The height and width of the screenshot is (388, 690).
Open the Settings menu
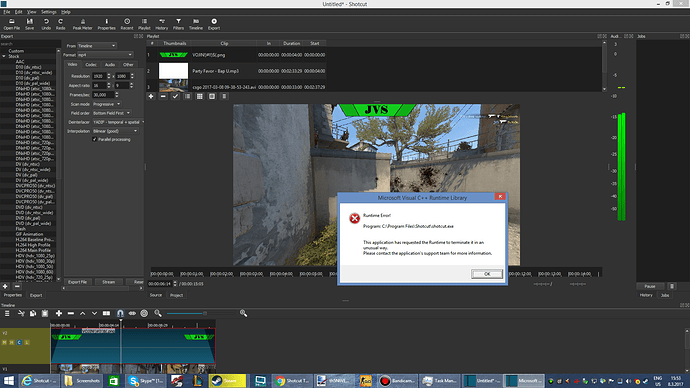pyautogui.click(x=48, y=12)
